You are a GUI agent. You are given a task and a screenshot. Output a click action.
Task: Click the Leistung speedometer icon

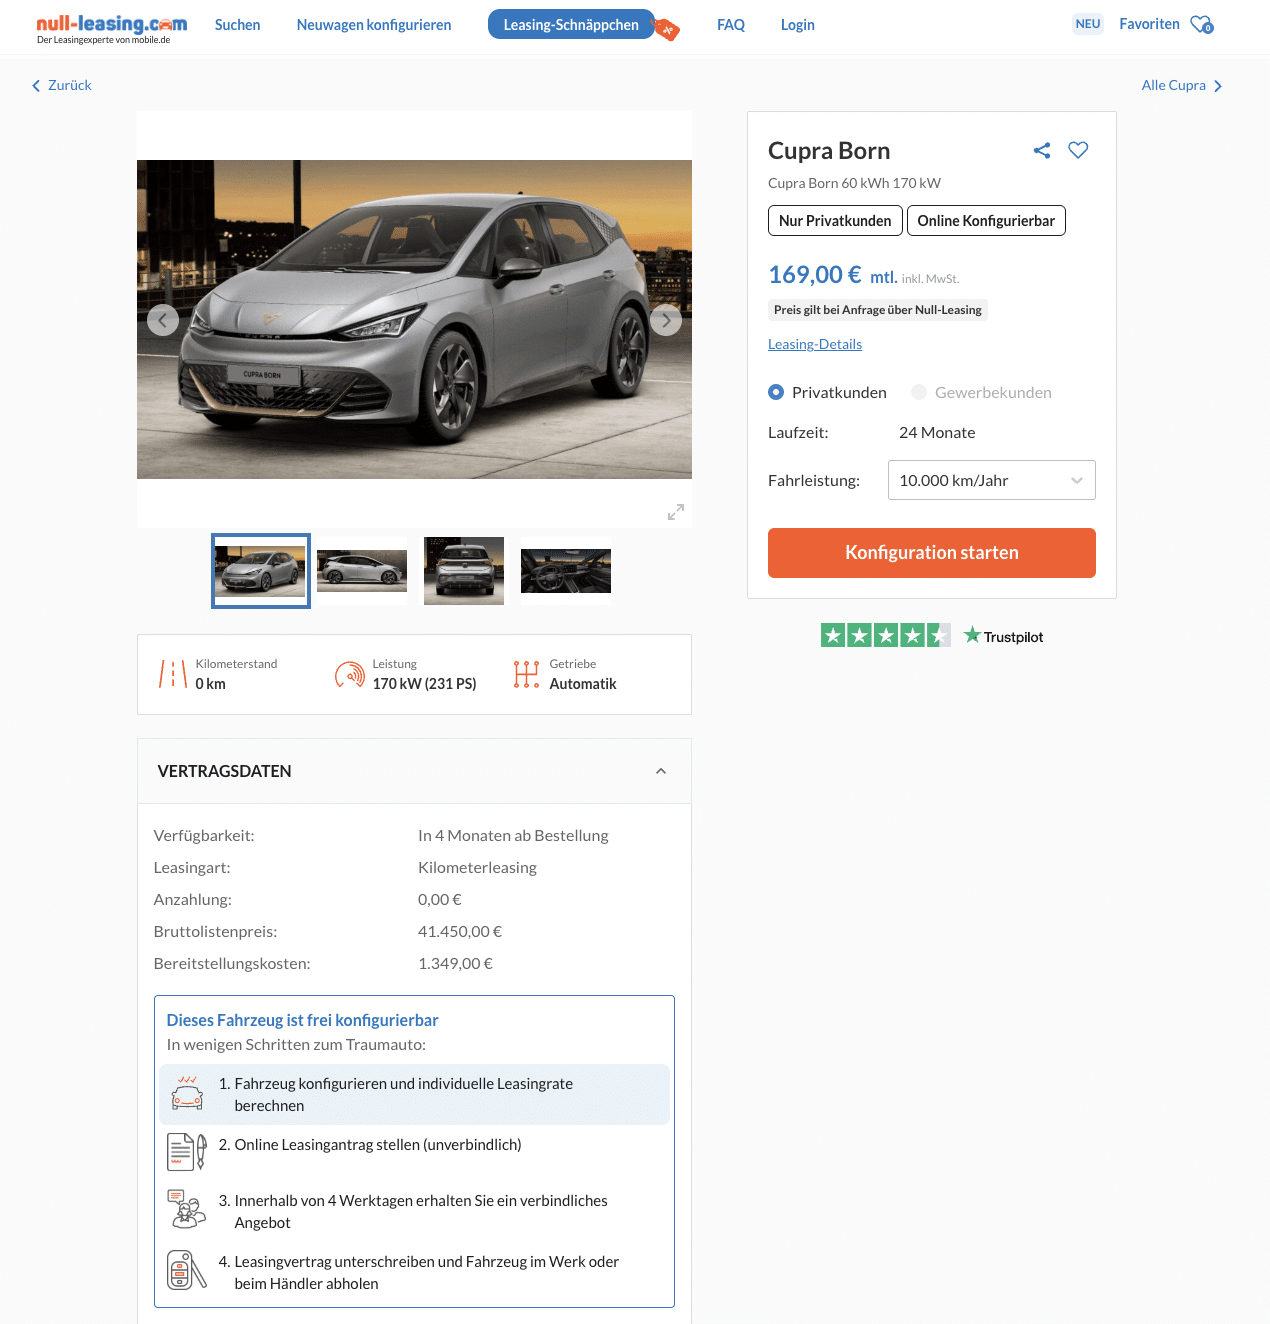tap(350, 675)
